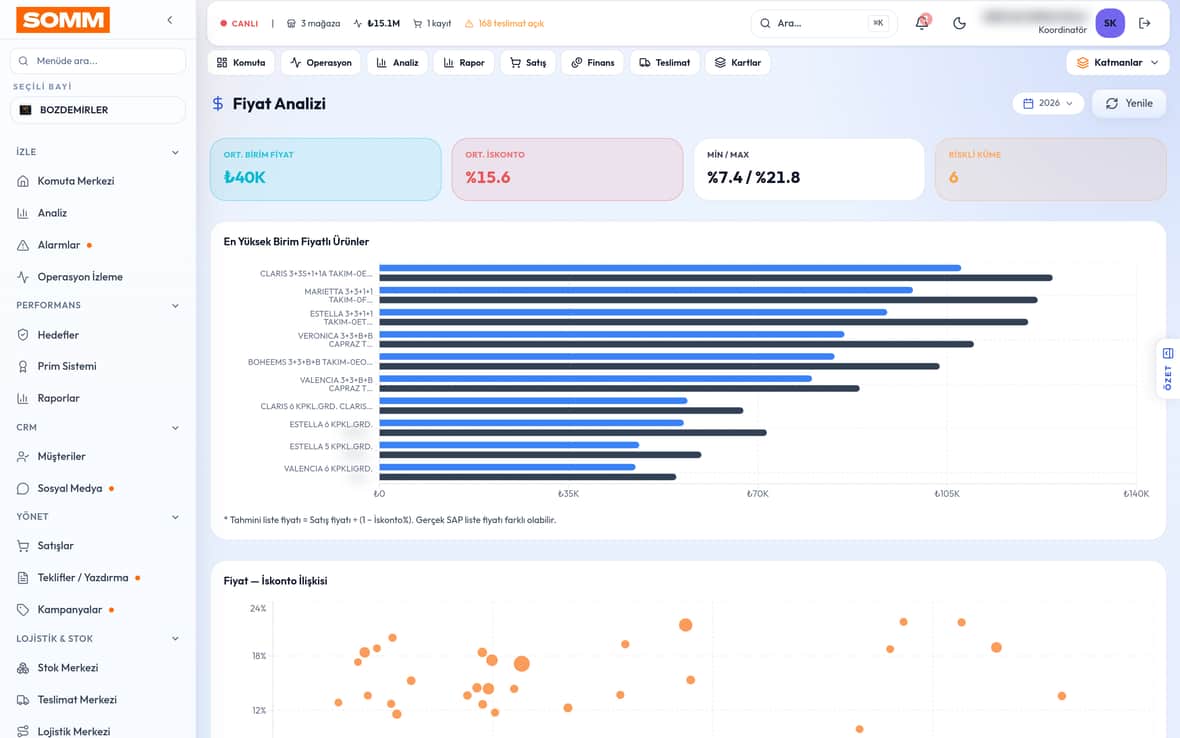
Task: Focus the Menüde ara search field
Action: (98, 61)
